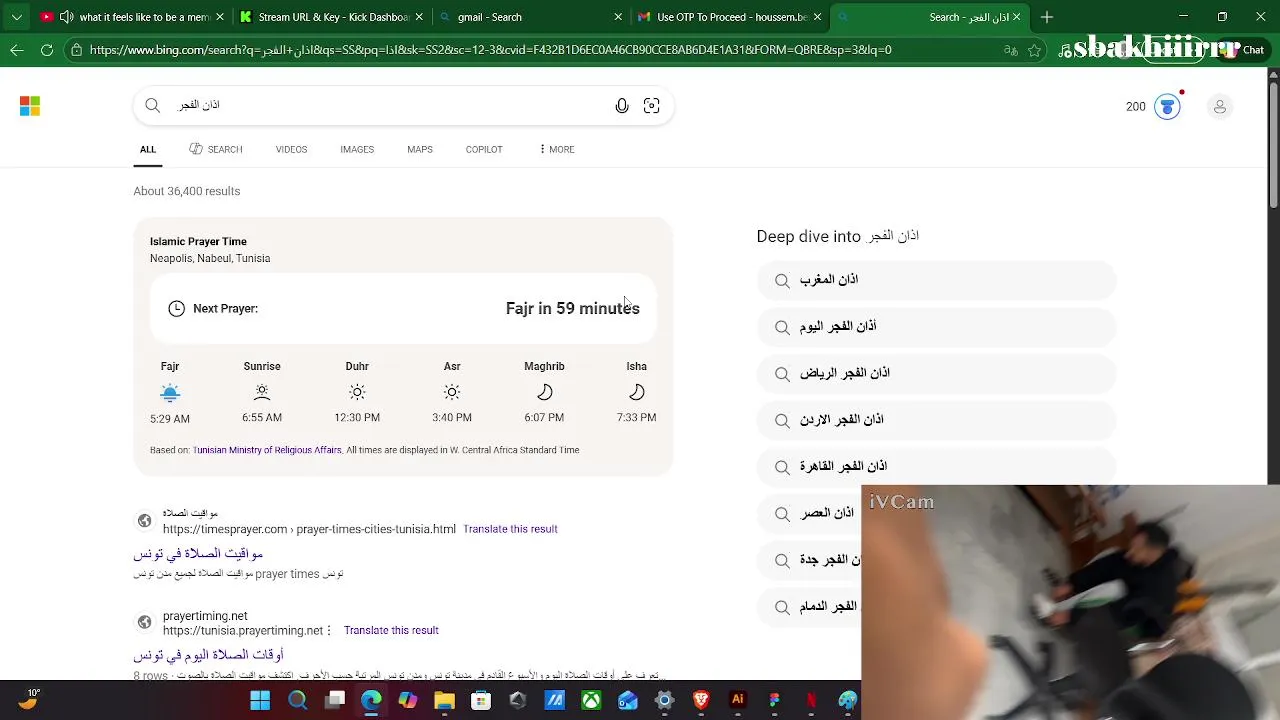Click the Fajr sunrise icon
Viewport: 1280px width, 720px height.
pos(170,392)
